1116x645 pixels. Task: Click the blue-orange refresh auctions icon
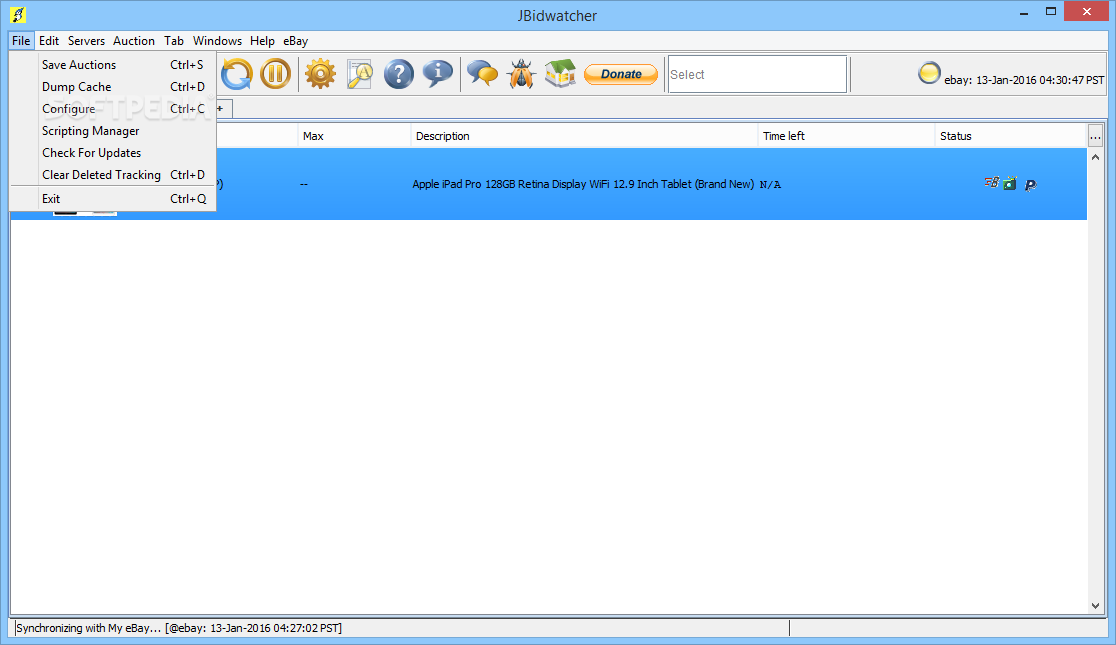(237, 74)
